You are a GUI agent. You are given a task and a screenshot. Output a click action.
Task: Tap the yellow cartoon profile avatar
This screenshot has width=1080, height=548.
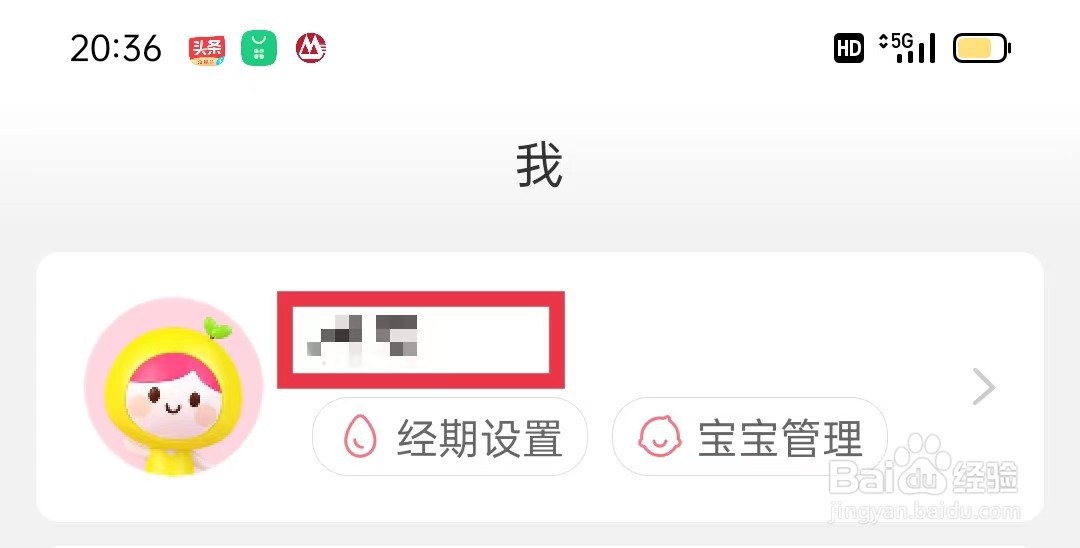point(174,387)
